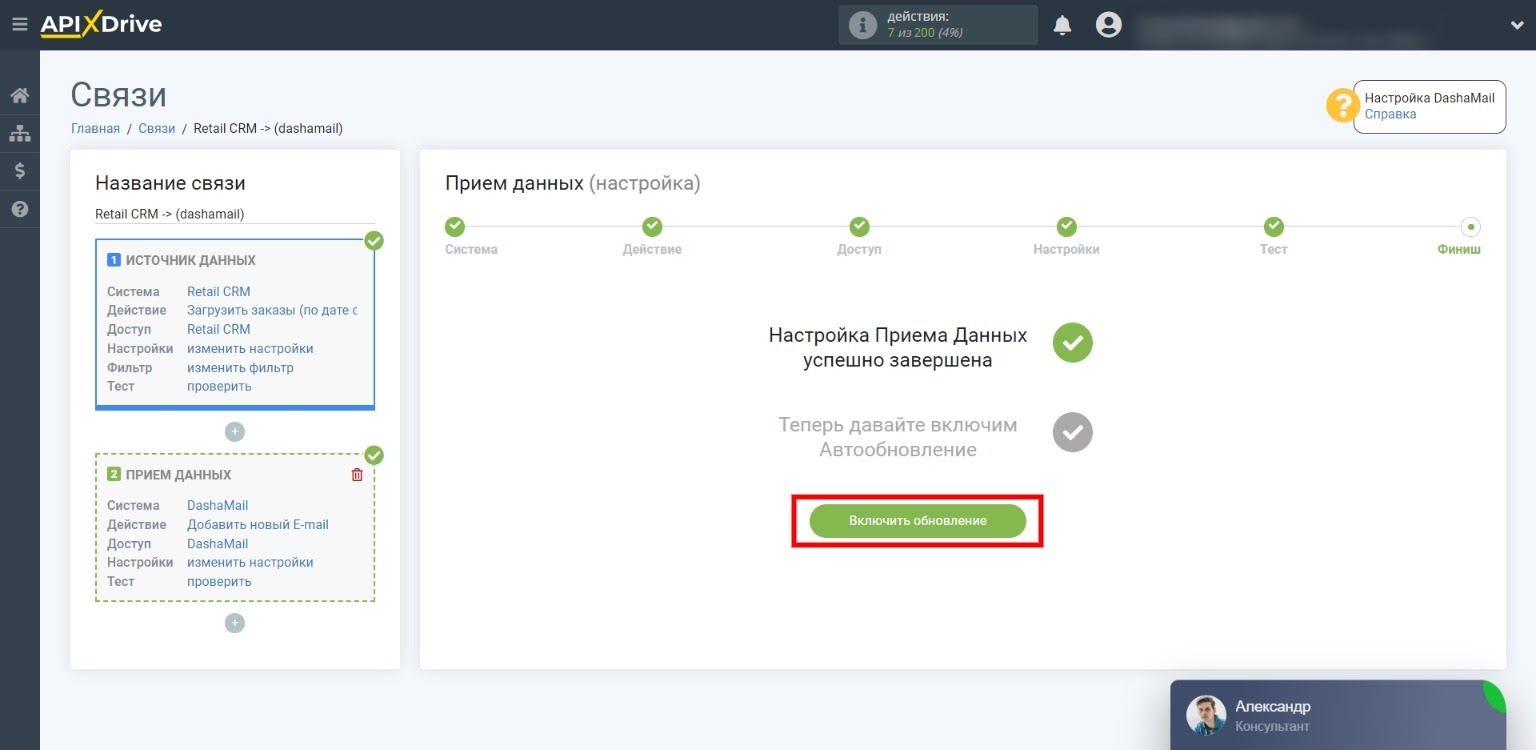
Task: Go to Home sidebar icon
Action: [19, 96]
